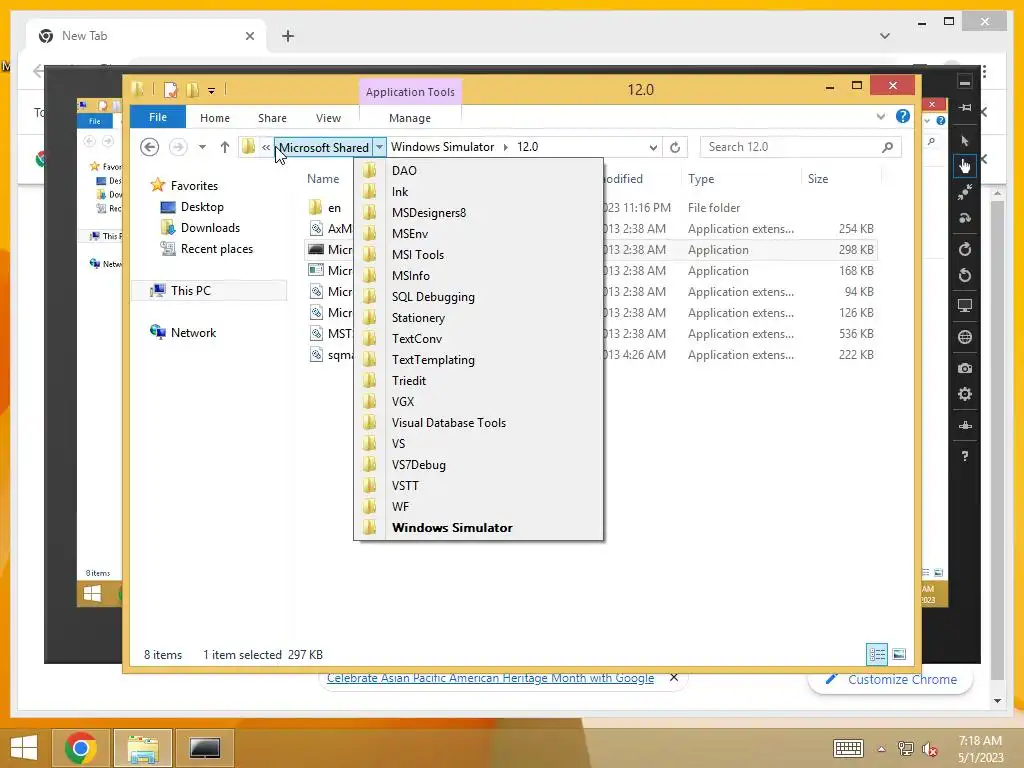1024x768 pixels.
Task: Select Downloads in navigation pane
Action: (210, 228)
